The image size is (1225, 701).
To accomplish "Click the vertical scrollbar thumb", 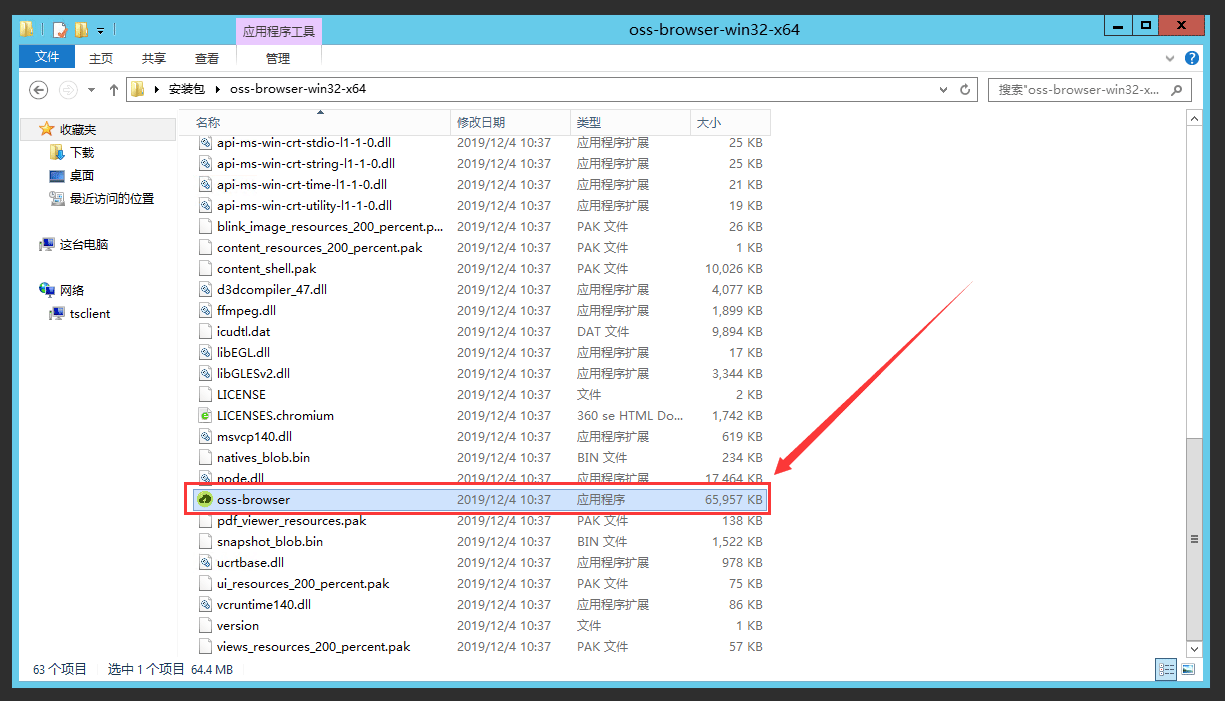I will [x=1193, y=538].
